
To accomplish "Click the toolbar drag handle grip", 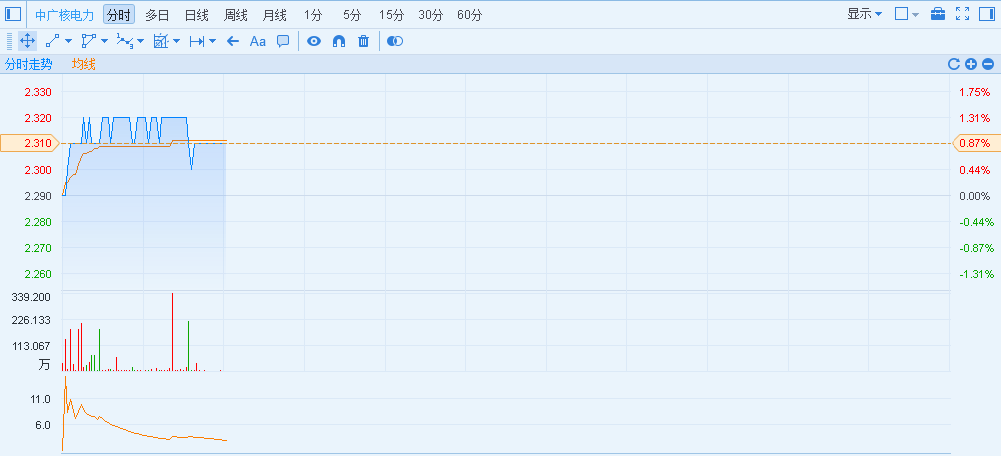I will tap(9, 42).
